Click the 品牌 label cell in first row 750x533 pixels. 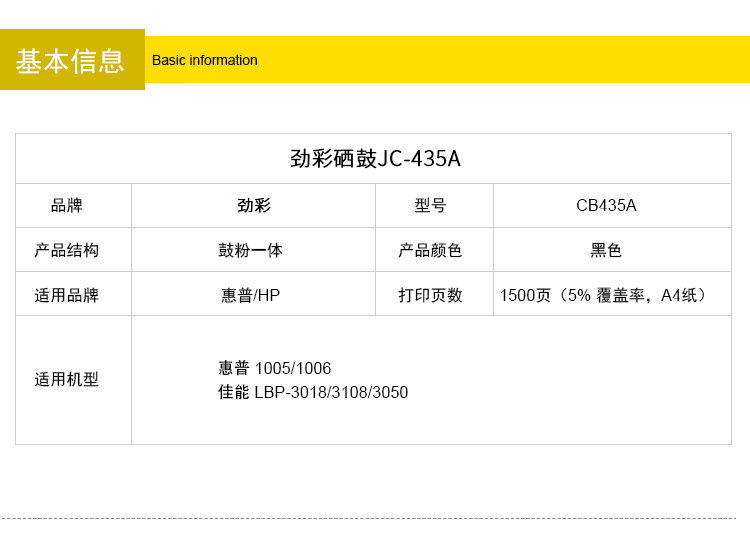(x=67, y=206)
